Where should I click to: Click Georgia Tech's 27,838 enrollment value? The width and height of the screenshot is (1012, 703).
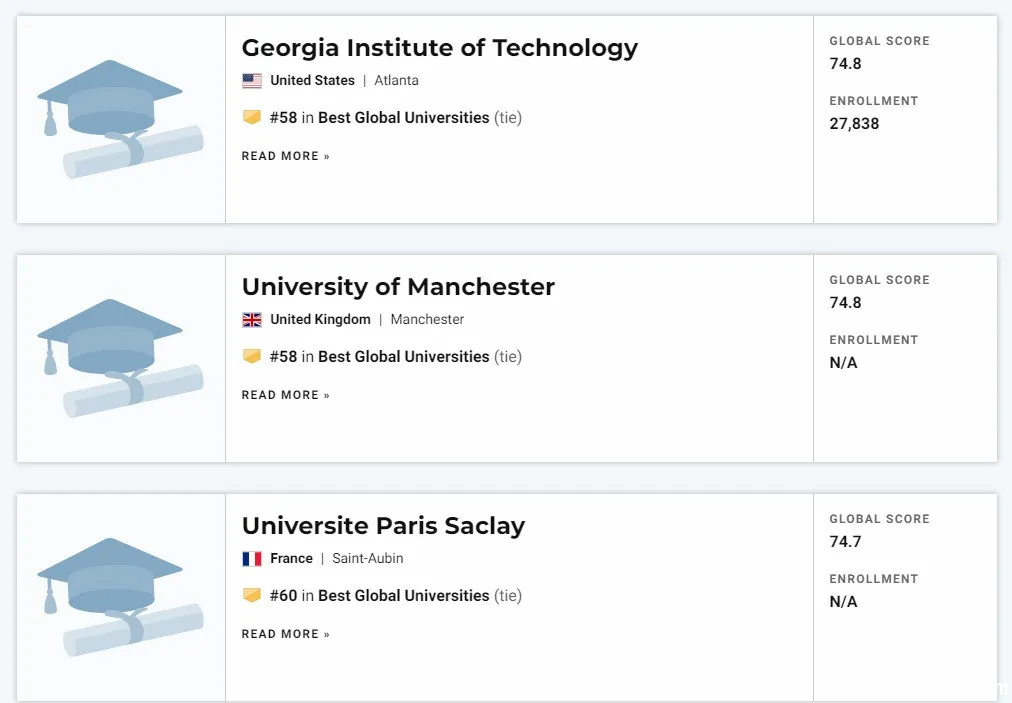tap(854, 123)
